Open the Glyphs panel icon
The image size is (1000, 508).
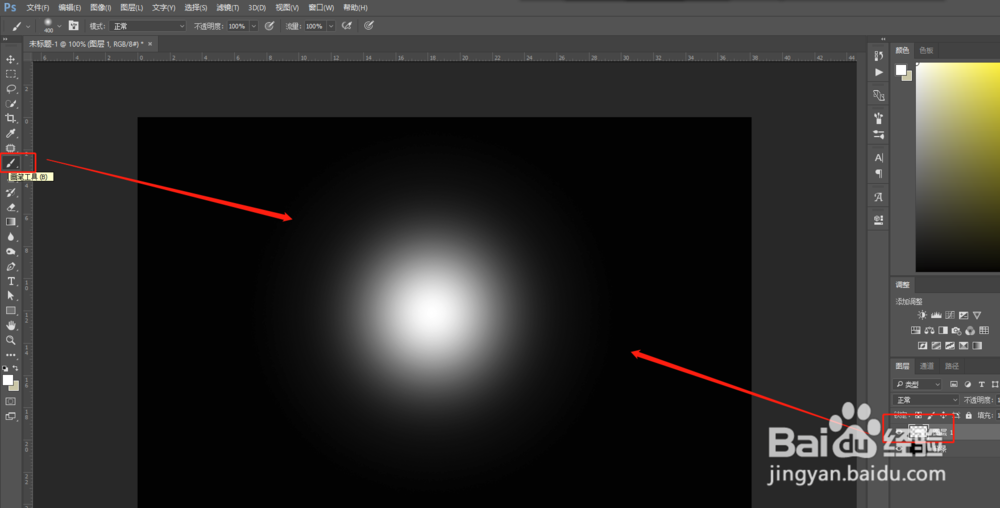[879, 197]
